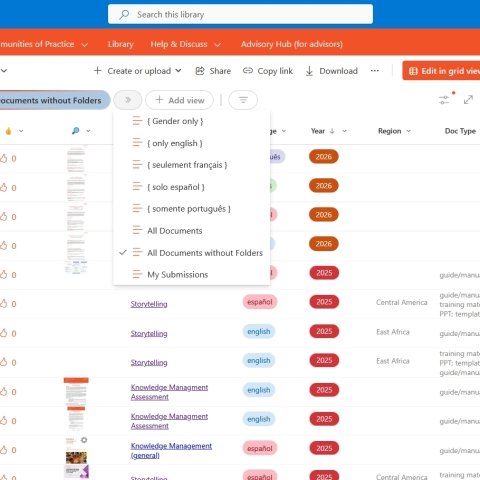Click the search magnifier icon

pos(124,14)
